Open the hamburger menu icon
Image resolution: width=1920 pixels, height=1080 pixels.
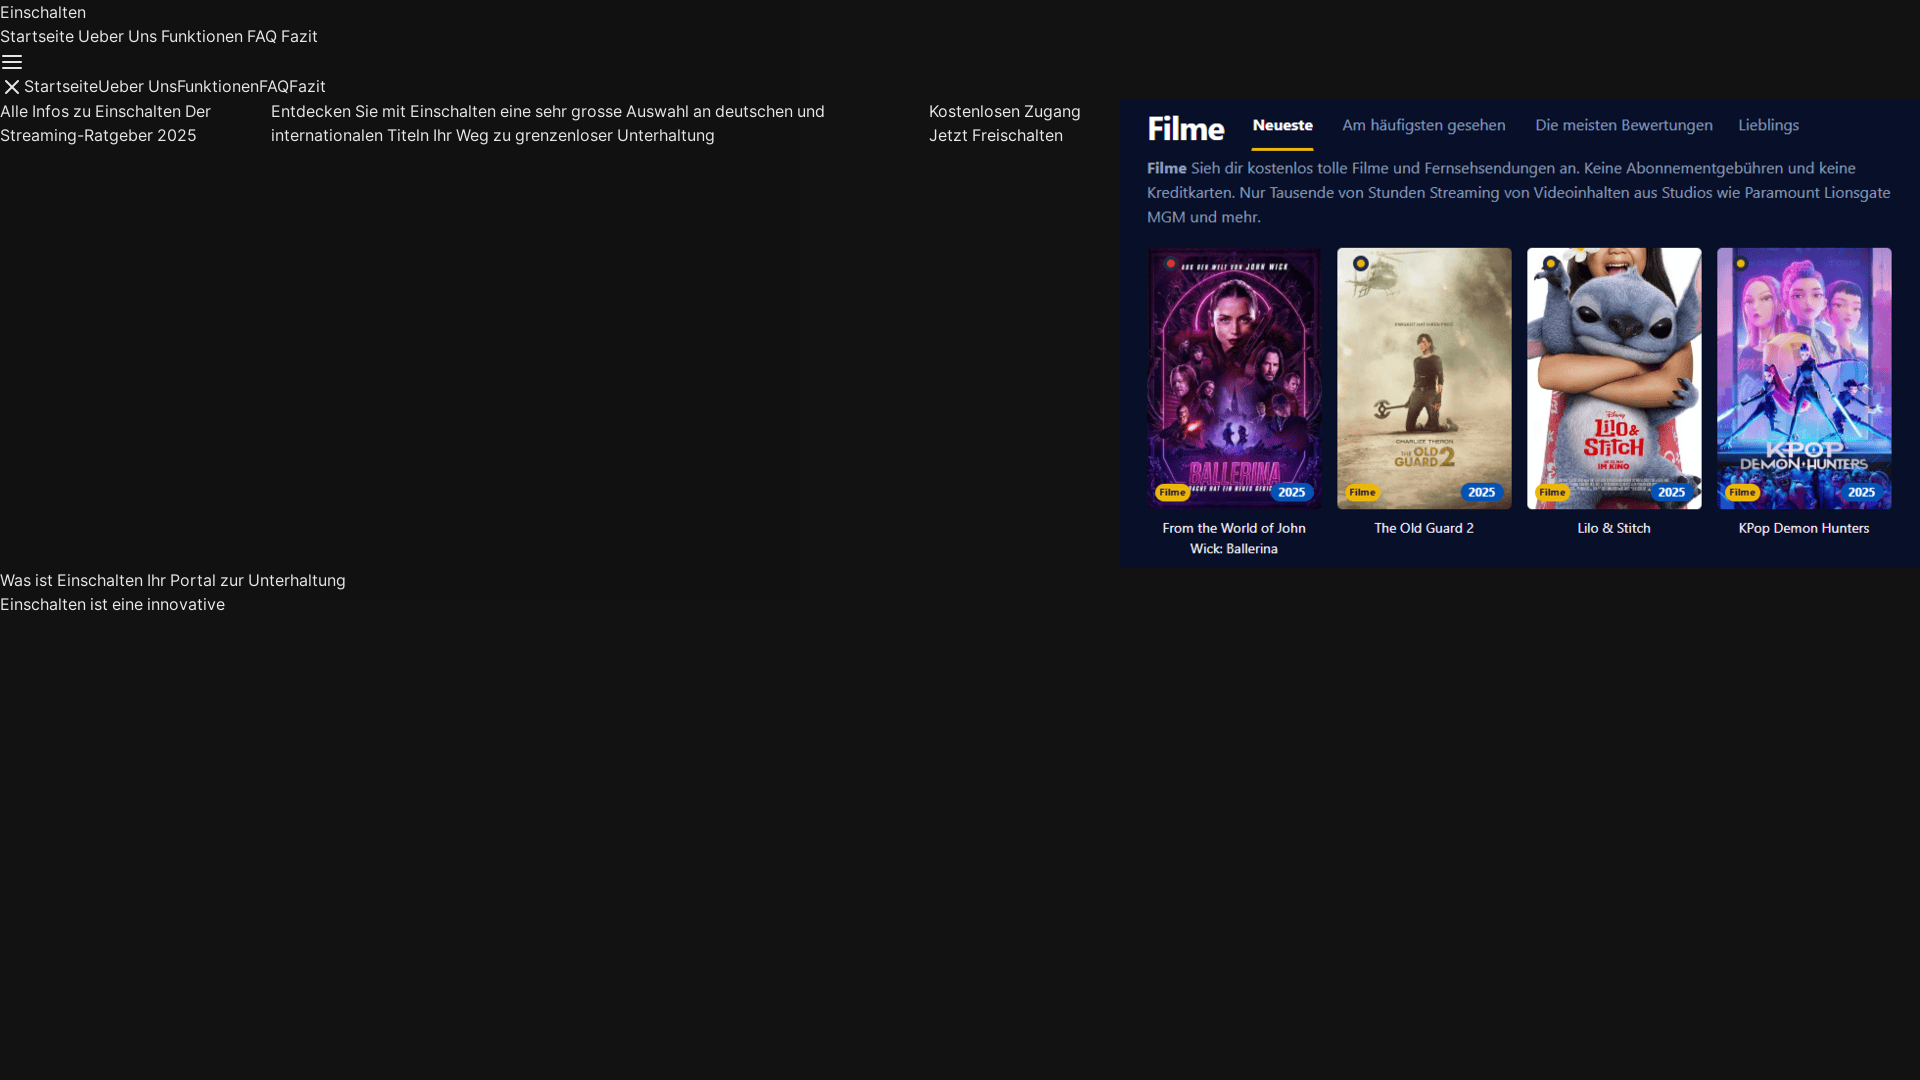pos(12,62)
